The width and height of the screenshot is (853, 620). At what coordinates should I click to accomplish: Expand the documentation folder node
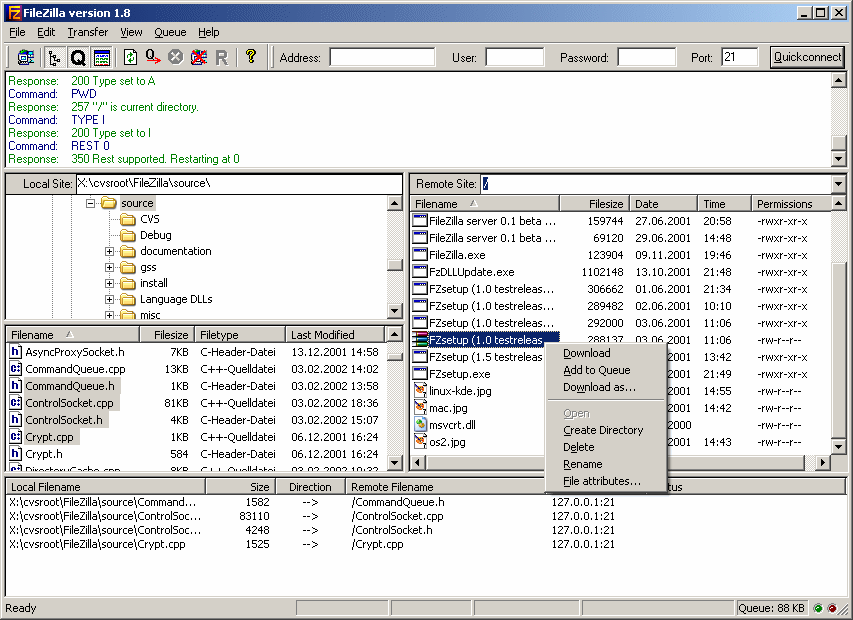click(x=110, y=252)
